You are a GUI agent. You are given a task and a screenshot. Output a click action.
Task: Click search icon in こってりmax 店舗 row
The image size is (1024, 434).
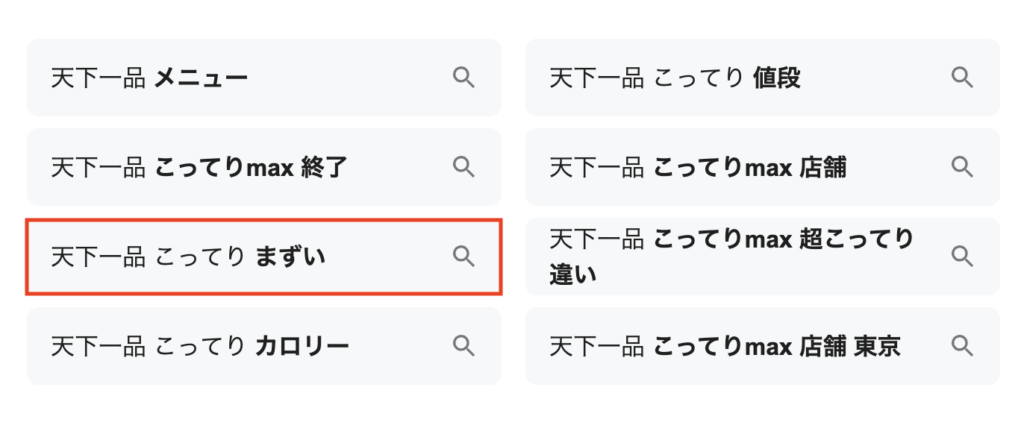click(963, 167)
